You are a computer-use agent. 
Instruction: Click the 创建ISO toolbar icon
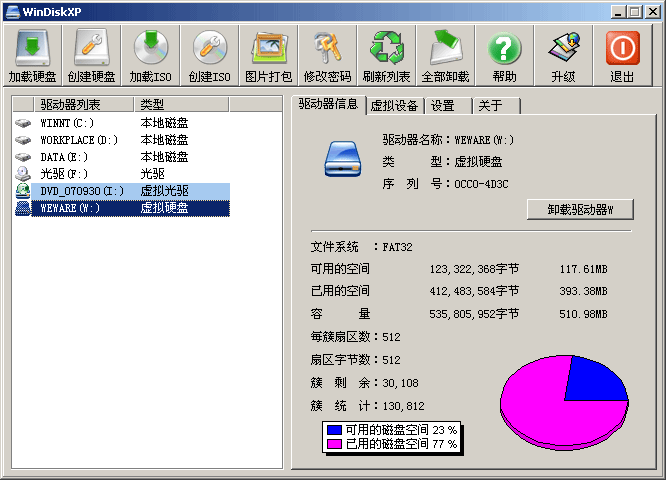pos(210,57)
